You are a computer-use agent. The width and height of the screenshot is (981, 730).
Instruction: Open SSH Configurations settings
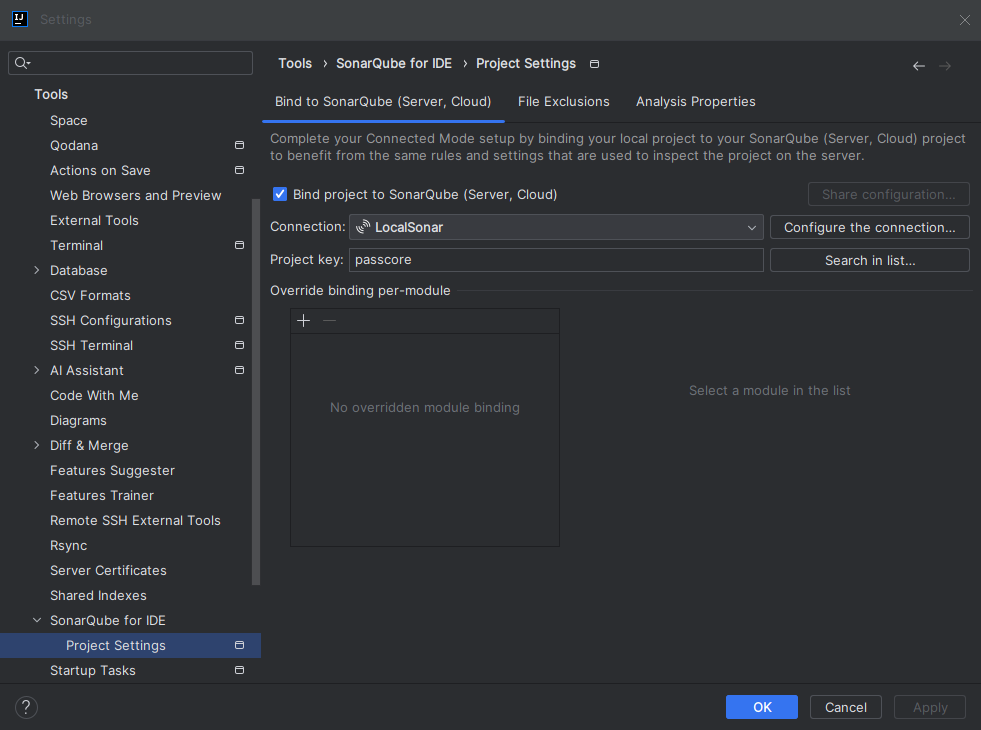(111, 321)
